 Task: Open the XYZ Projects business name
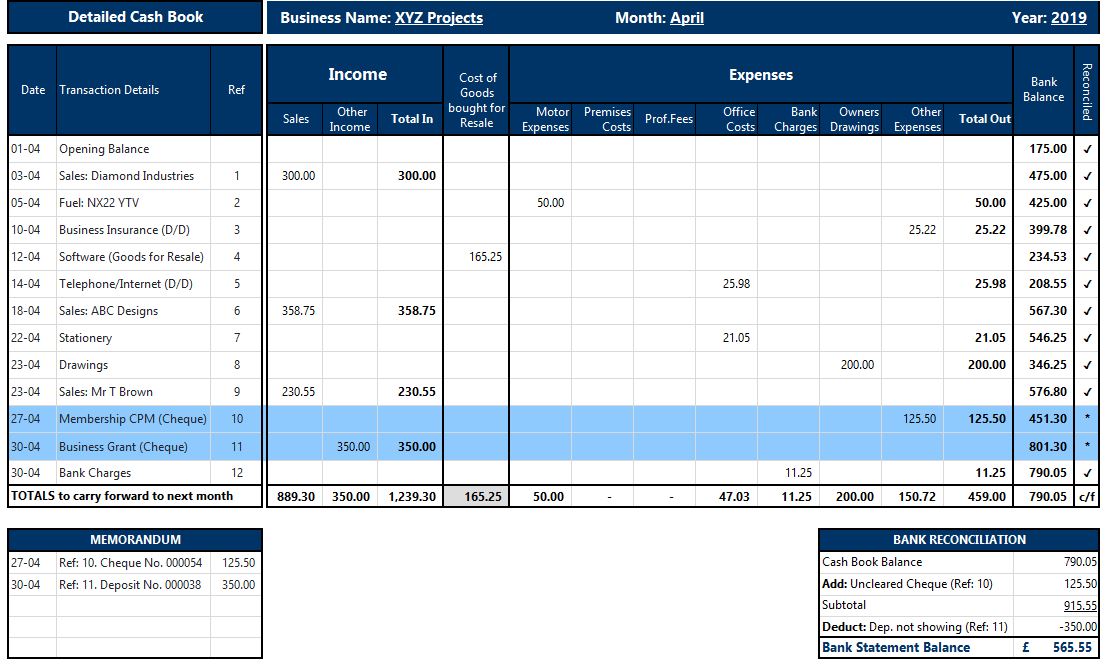pos(439,18)
